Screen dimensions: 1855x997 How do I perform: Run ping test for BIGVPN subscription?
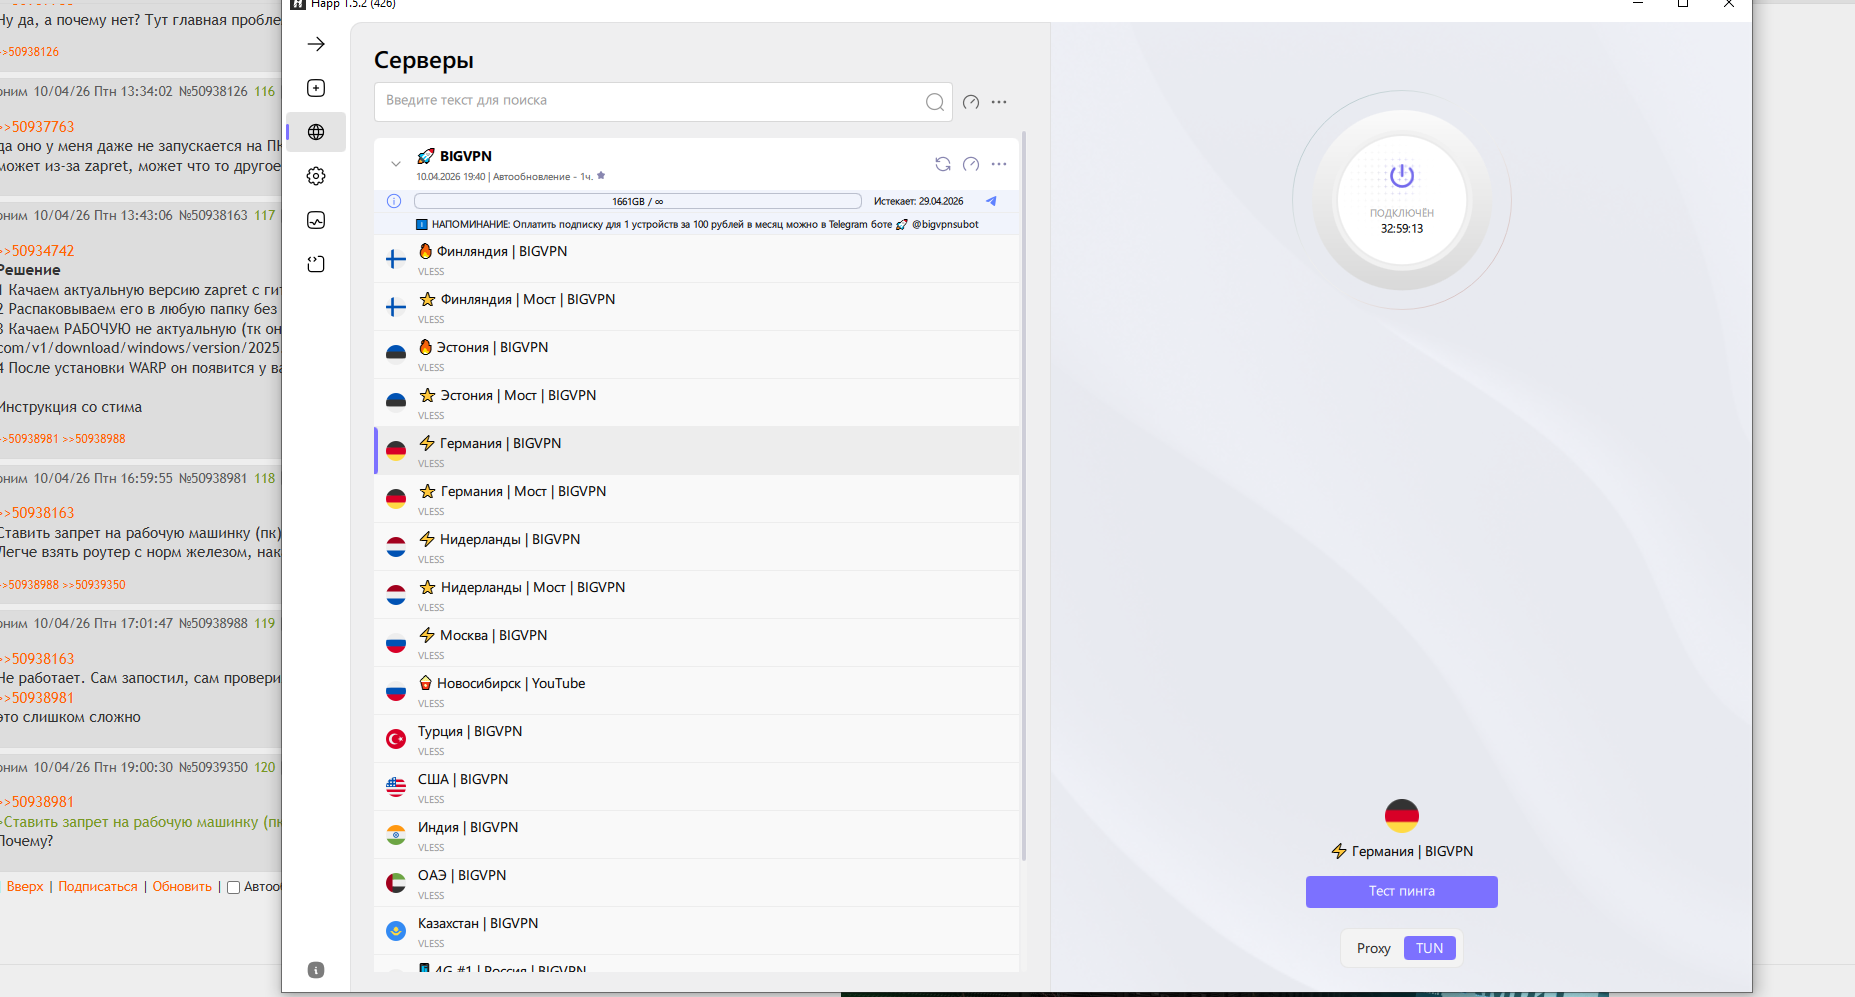[971, 164]
